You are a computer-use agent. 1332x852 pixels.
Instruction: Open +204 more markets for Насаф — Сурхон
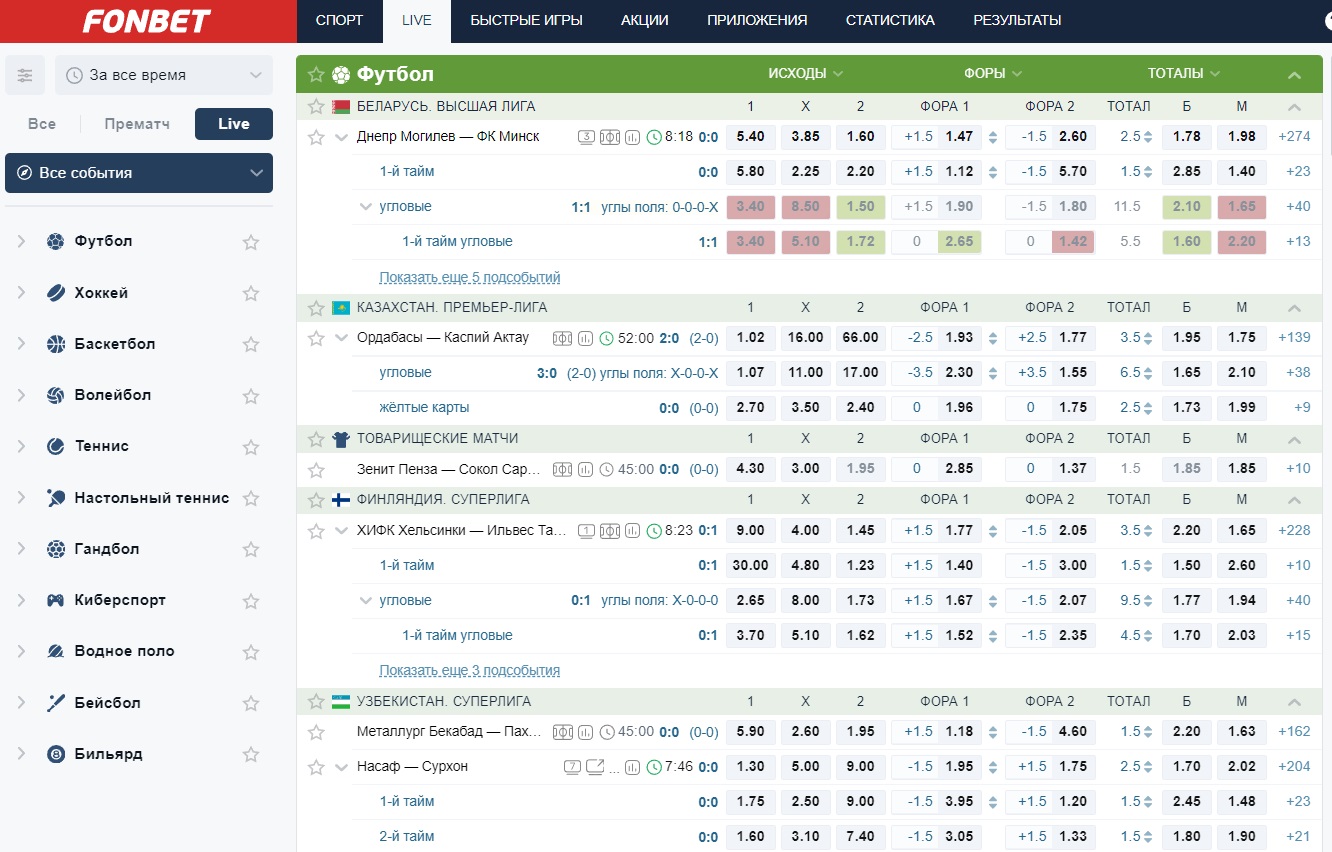point(1294,767)
